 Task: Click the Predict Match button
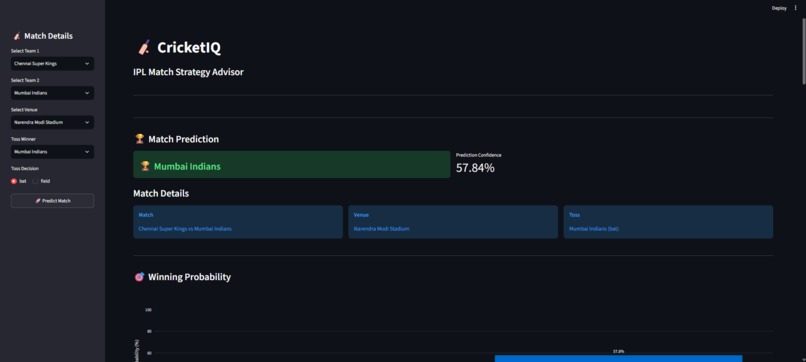click(52, 201)
